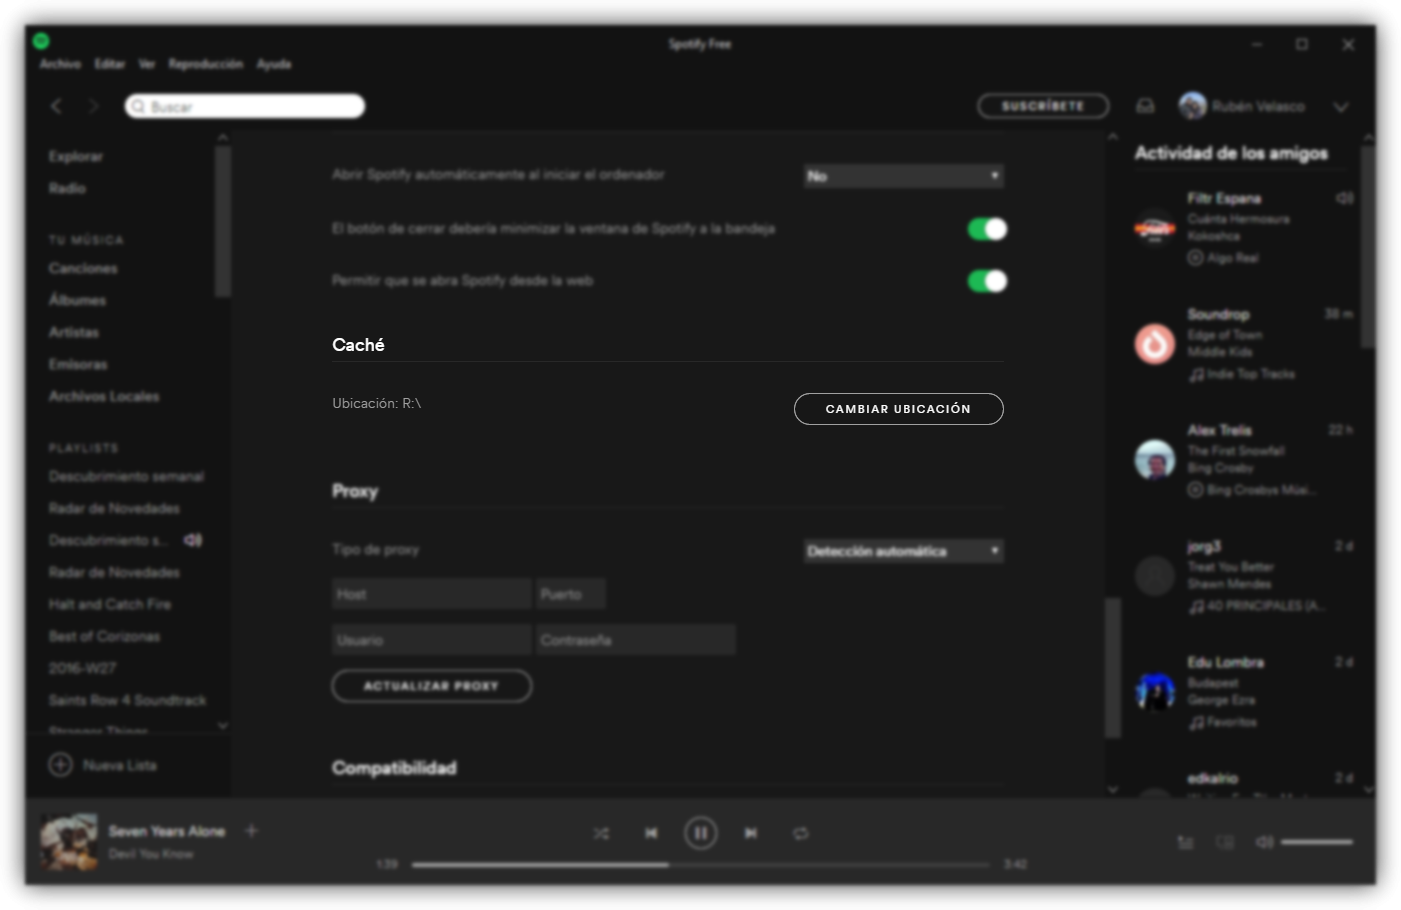Open Edu Lombra's avatar in friend activity
Viewport: 1401px width, 910px height.
(1154, 692)
